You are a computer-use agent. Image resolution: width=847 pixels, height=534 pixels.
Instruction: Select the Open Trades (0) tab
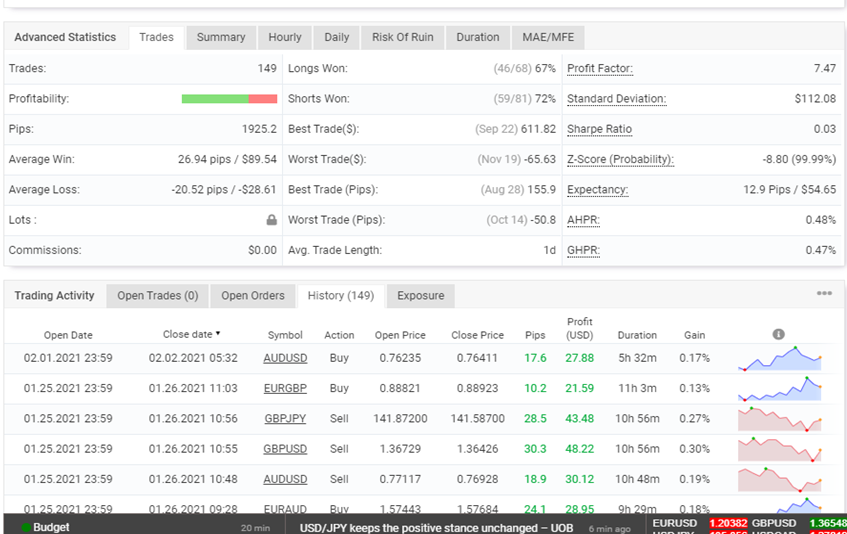tap(158, 296)
